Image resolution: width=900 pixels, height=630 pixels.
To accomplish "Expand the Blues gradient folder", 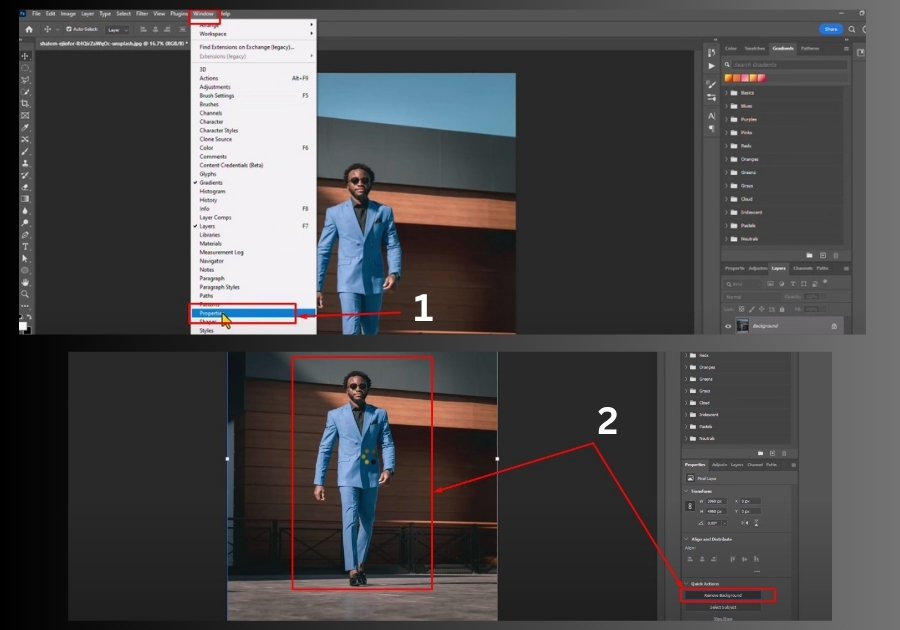I will coord(726,106).
